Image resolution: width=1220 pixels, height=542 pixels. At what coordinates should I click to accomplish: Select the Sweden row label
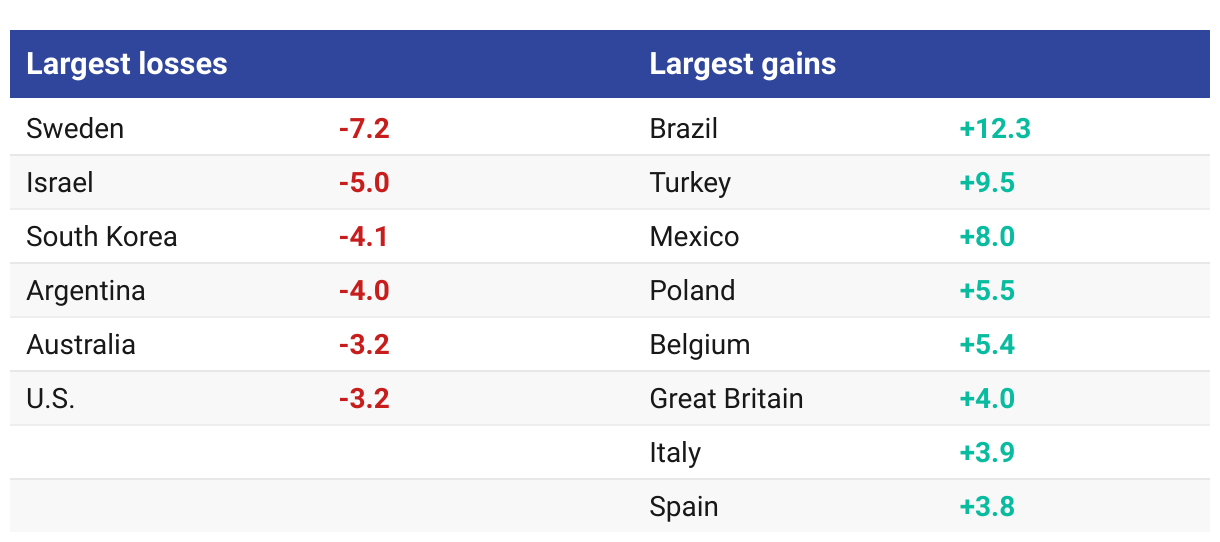pyautogui.click(x=75, y=129)
